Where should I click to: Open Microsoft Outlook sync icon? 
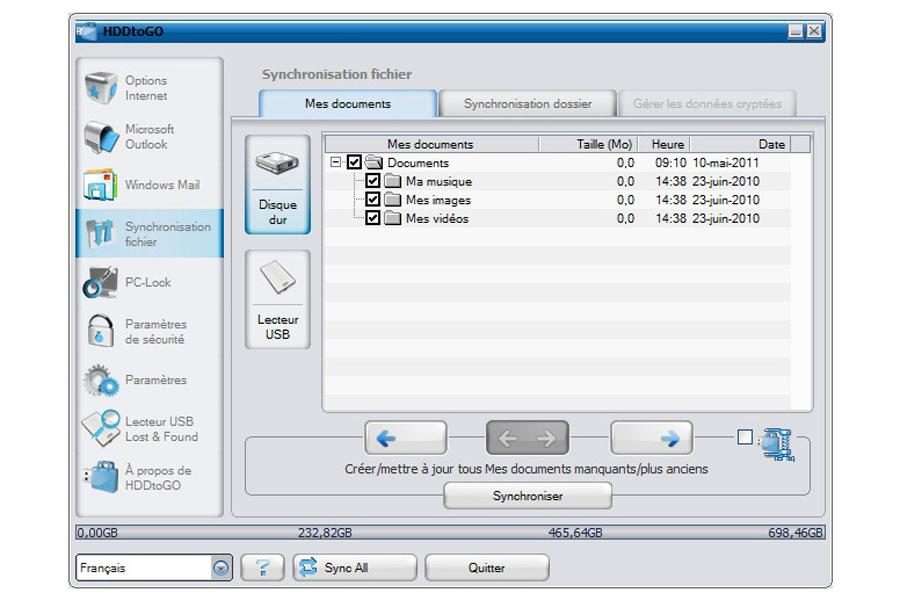tap(101, 137)
